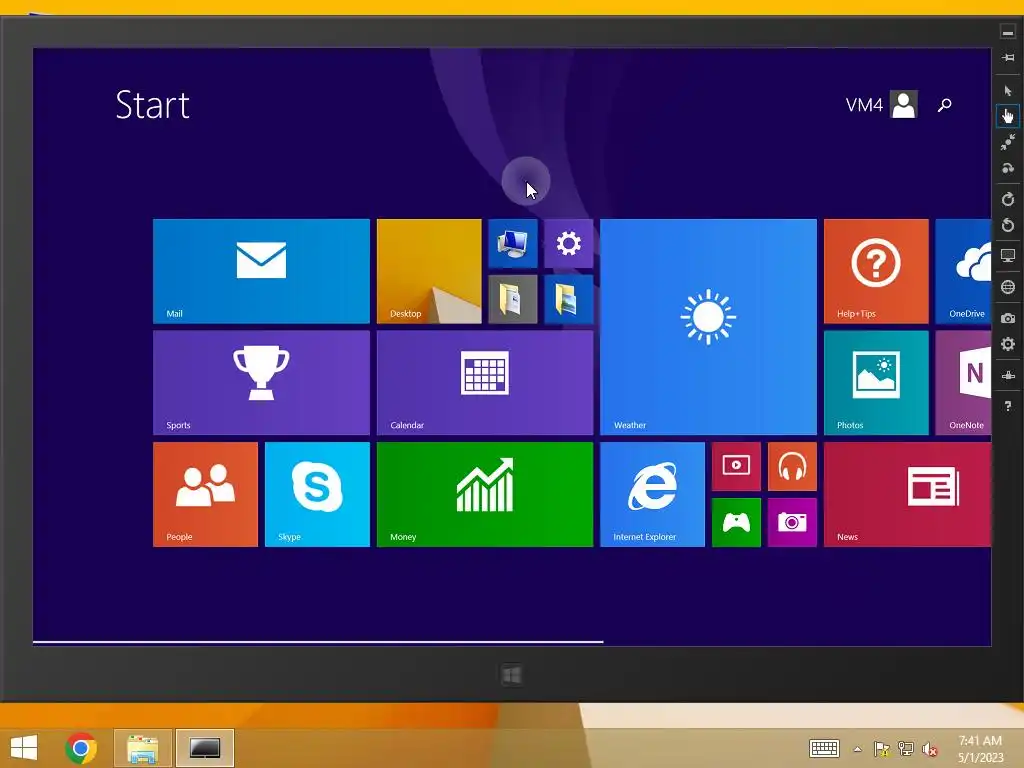
Task: Open the Photos tile
Action: [x=876, y=383]
